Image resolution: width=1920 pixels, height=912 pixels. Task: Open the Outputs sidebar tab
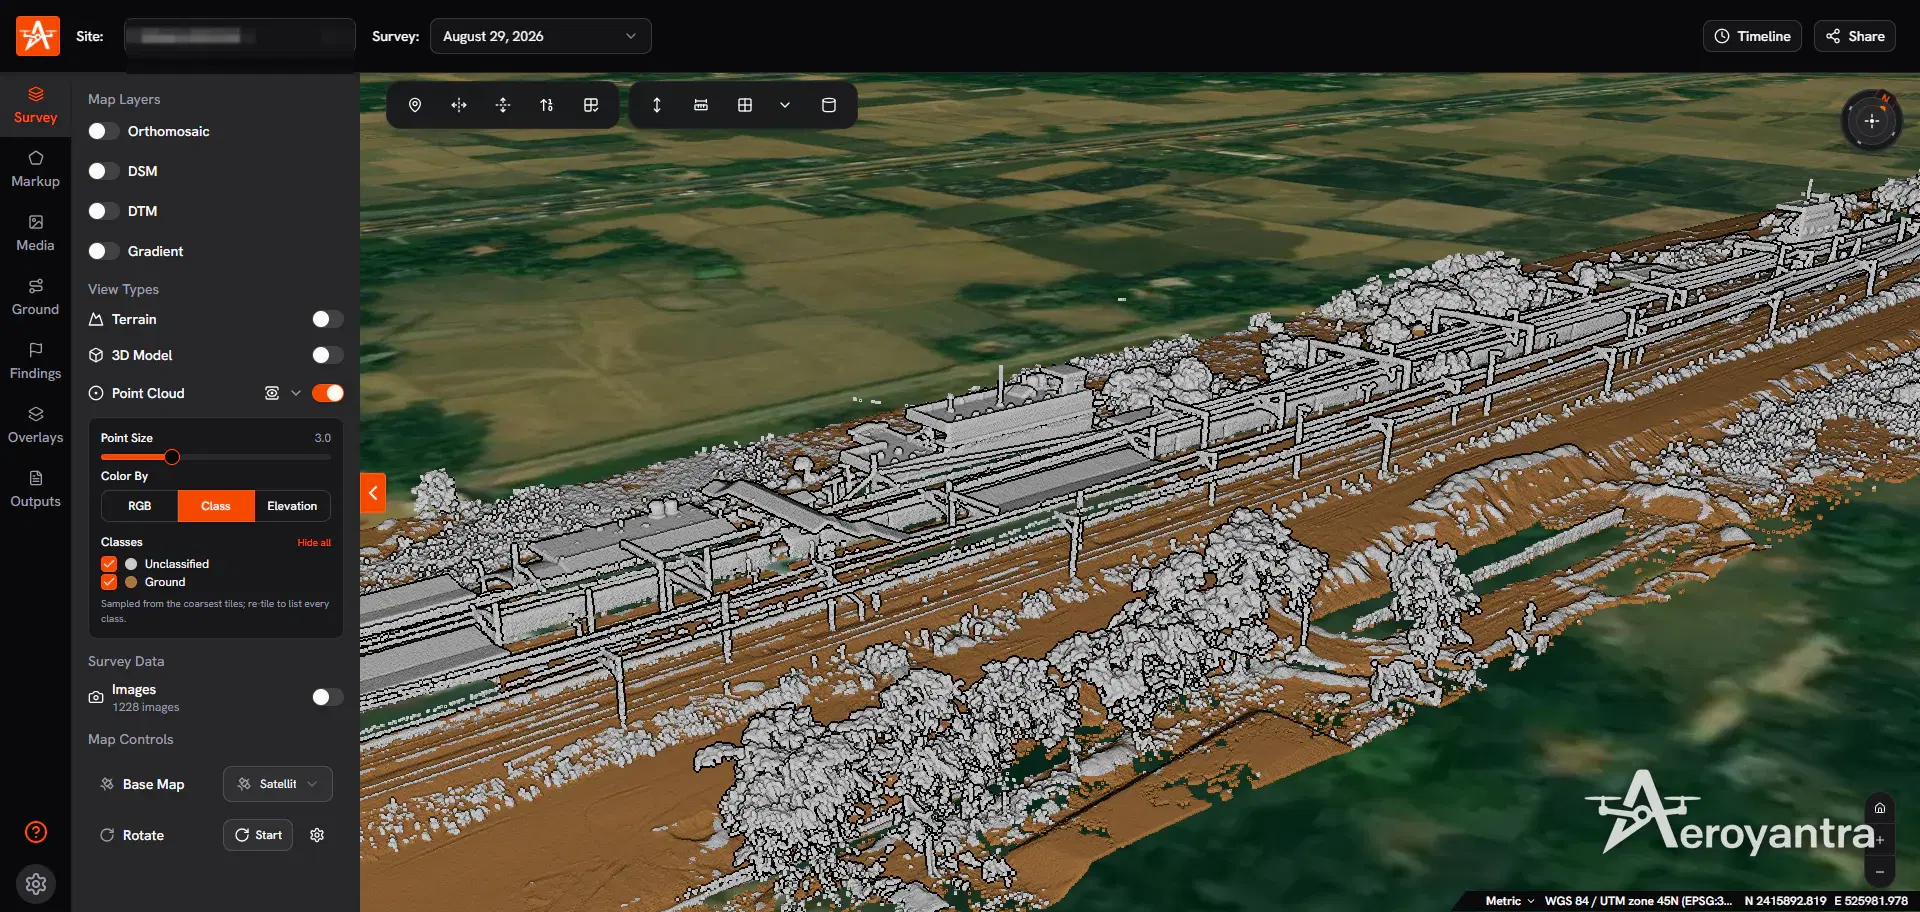coord(36,490)
